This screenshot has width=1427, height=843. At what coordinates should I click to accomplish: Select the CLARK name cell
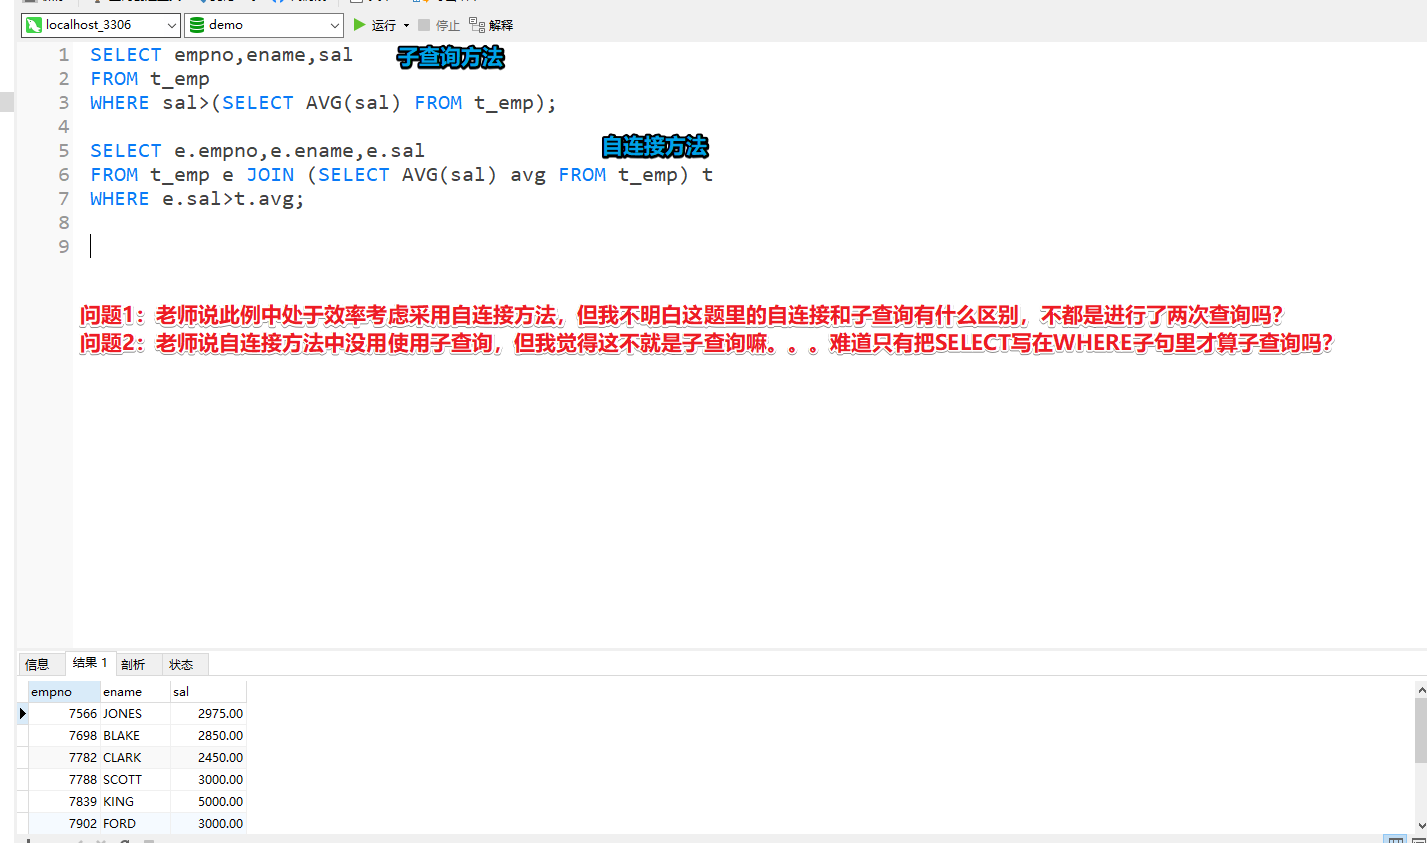click(x=135, y=757)
